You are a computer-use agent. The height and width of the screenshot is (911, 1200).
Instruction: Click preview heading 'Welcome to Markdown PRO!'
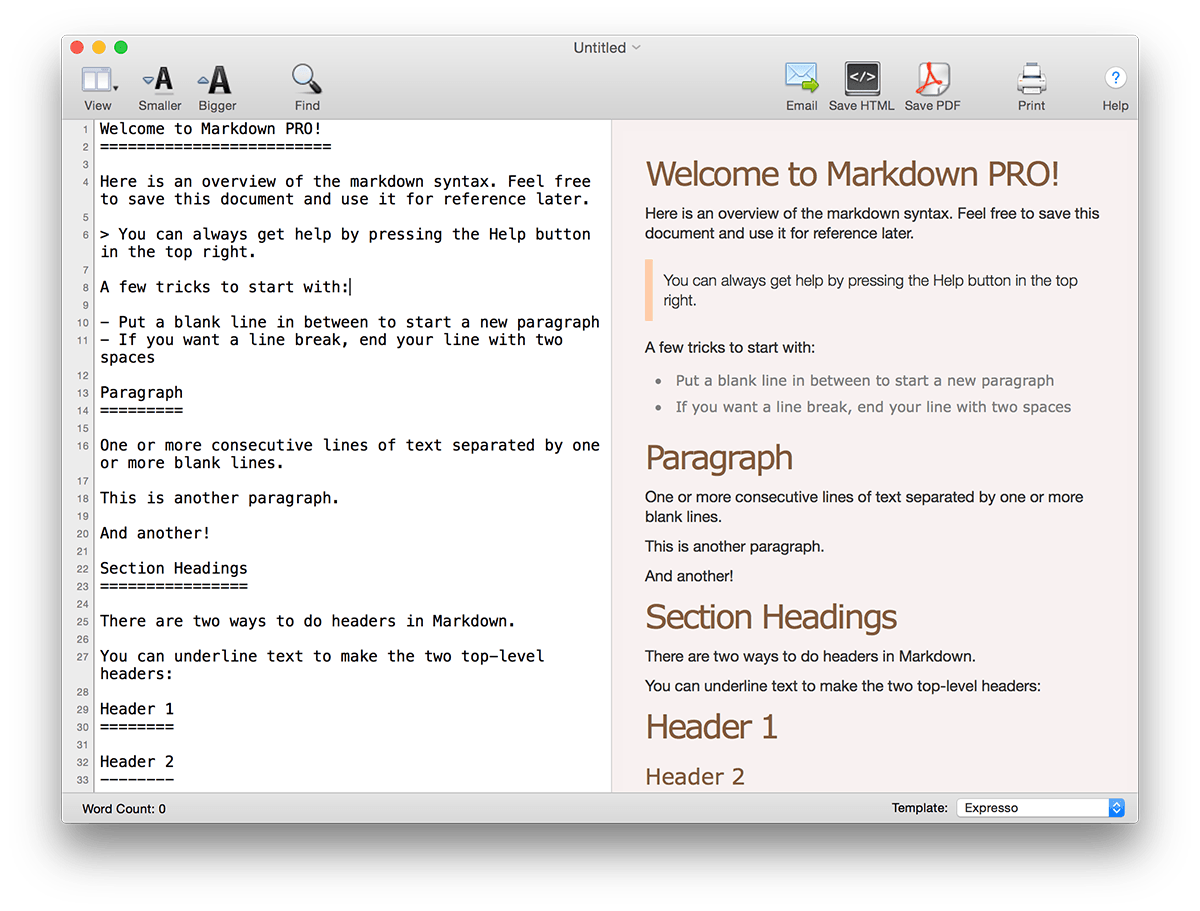[852, 174]
